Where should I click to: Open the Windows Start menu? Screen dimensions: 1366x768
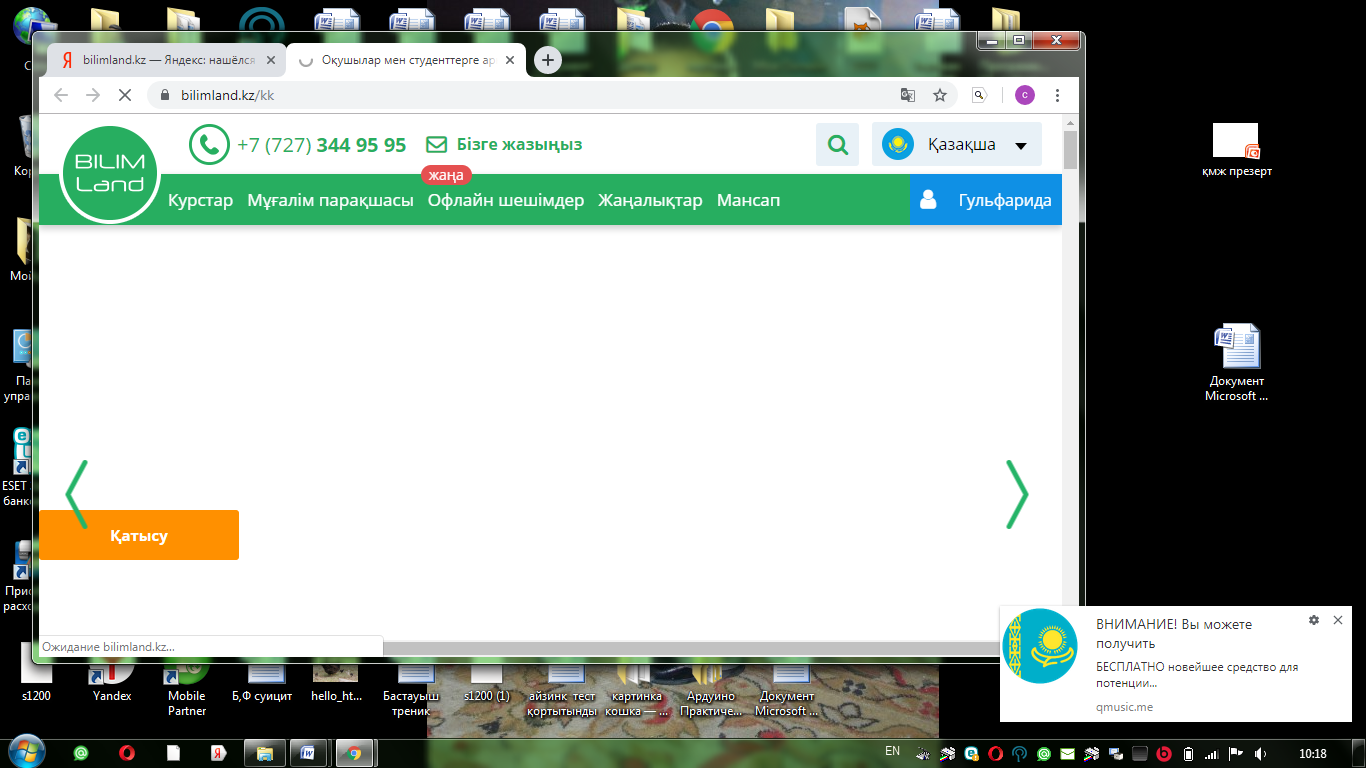[x=25, y=753]
